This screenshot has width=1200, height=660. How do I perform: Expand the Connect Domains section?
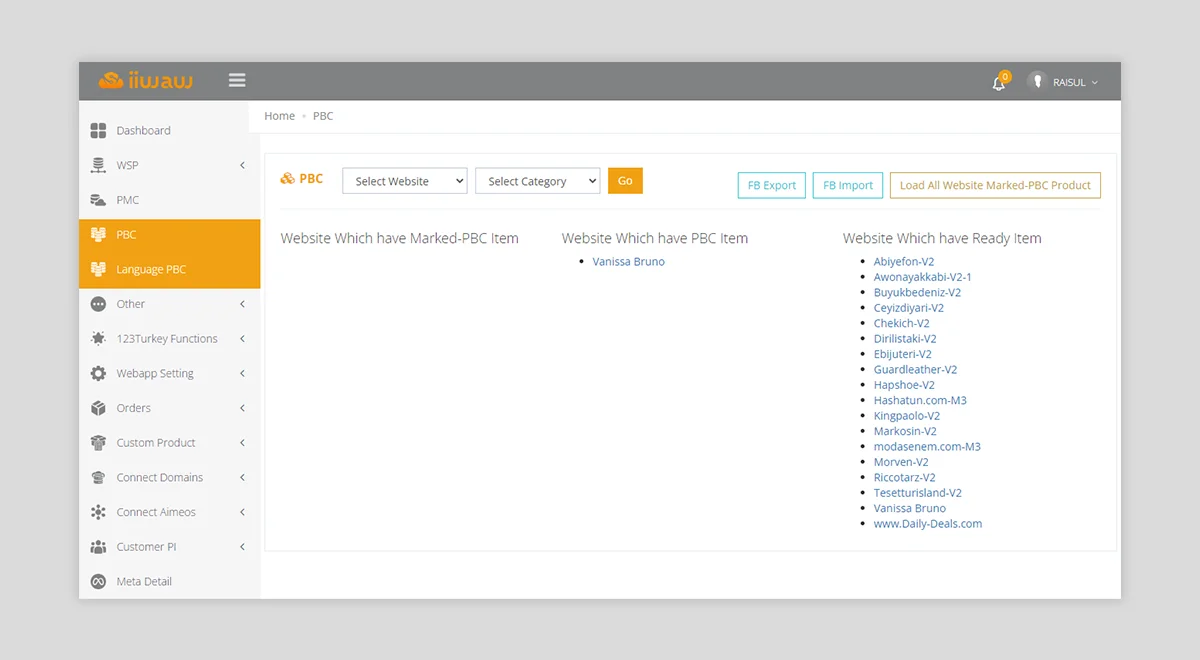[x=97, y=477]
